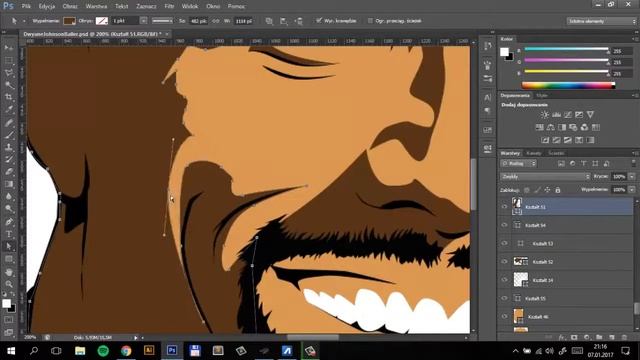Viewport: 640px width, 360px height.
Task: Hide the Kształt 46 layer
Action: (504, 316)
